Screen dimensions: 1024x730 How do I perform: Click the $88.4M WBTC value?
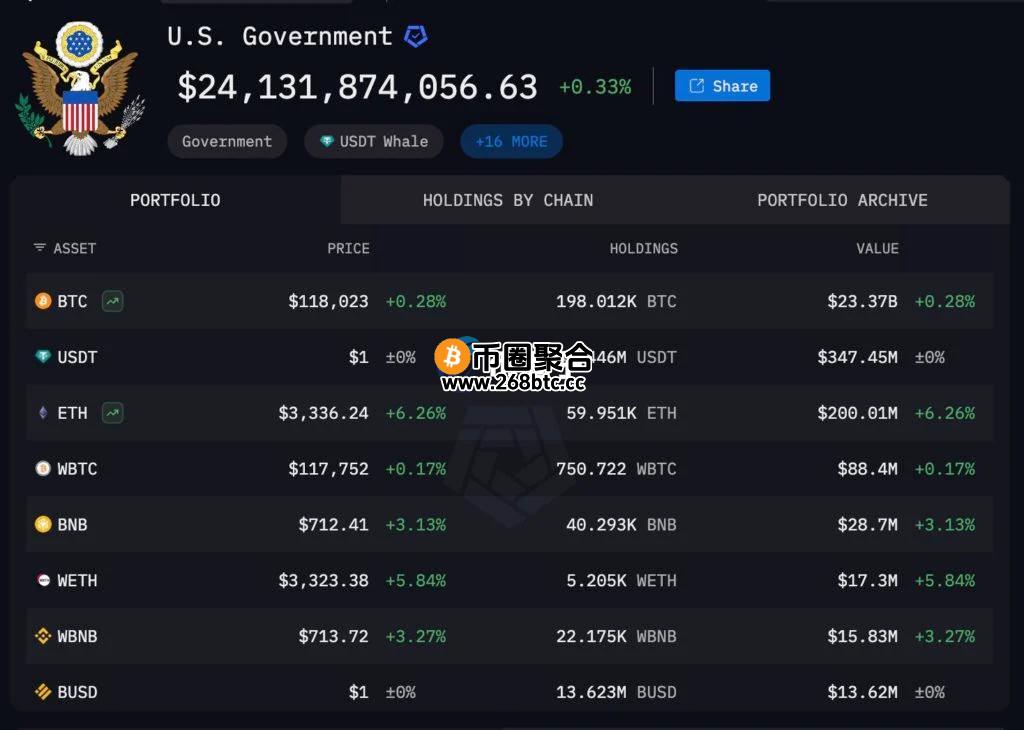(x=867, y=469)
